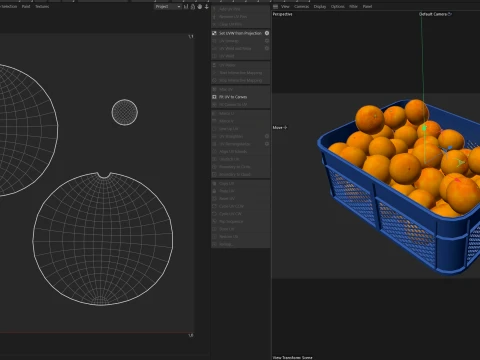
Task: Click the Max UV icon
Action: click(x=214, y=89)
